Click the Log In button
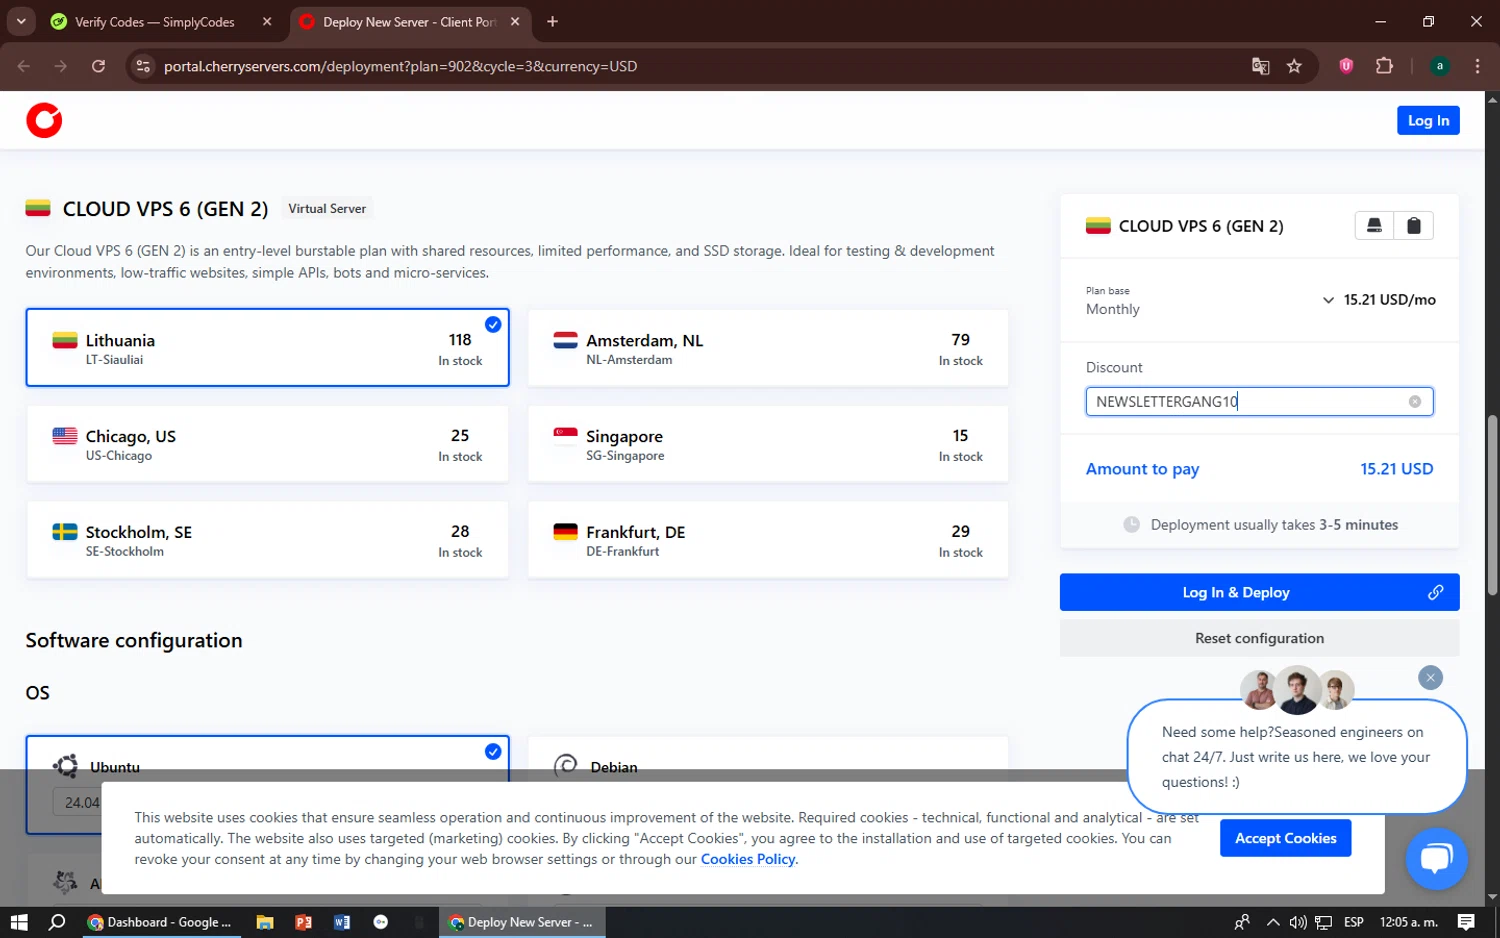1500x938 pixels. click(1428, 120)
